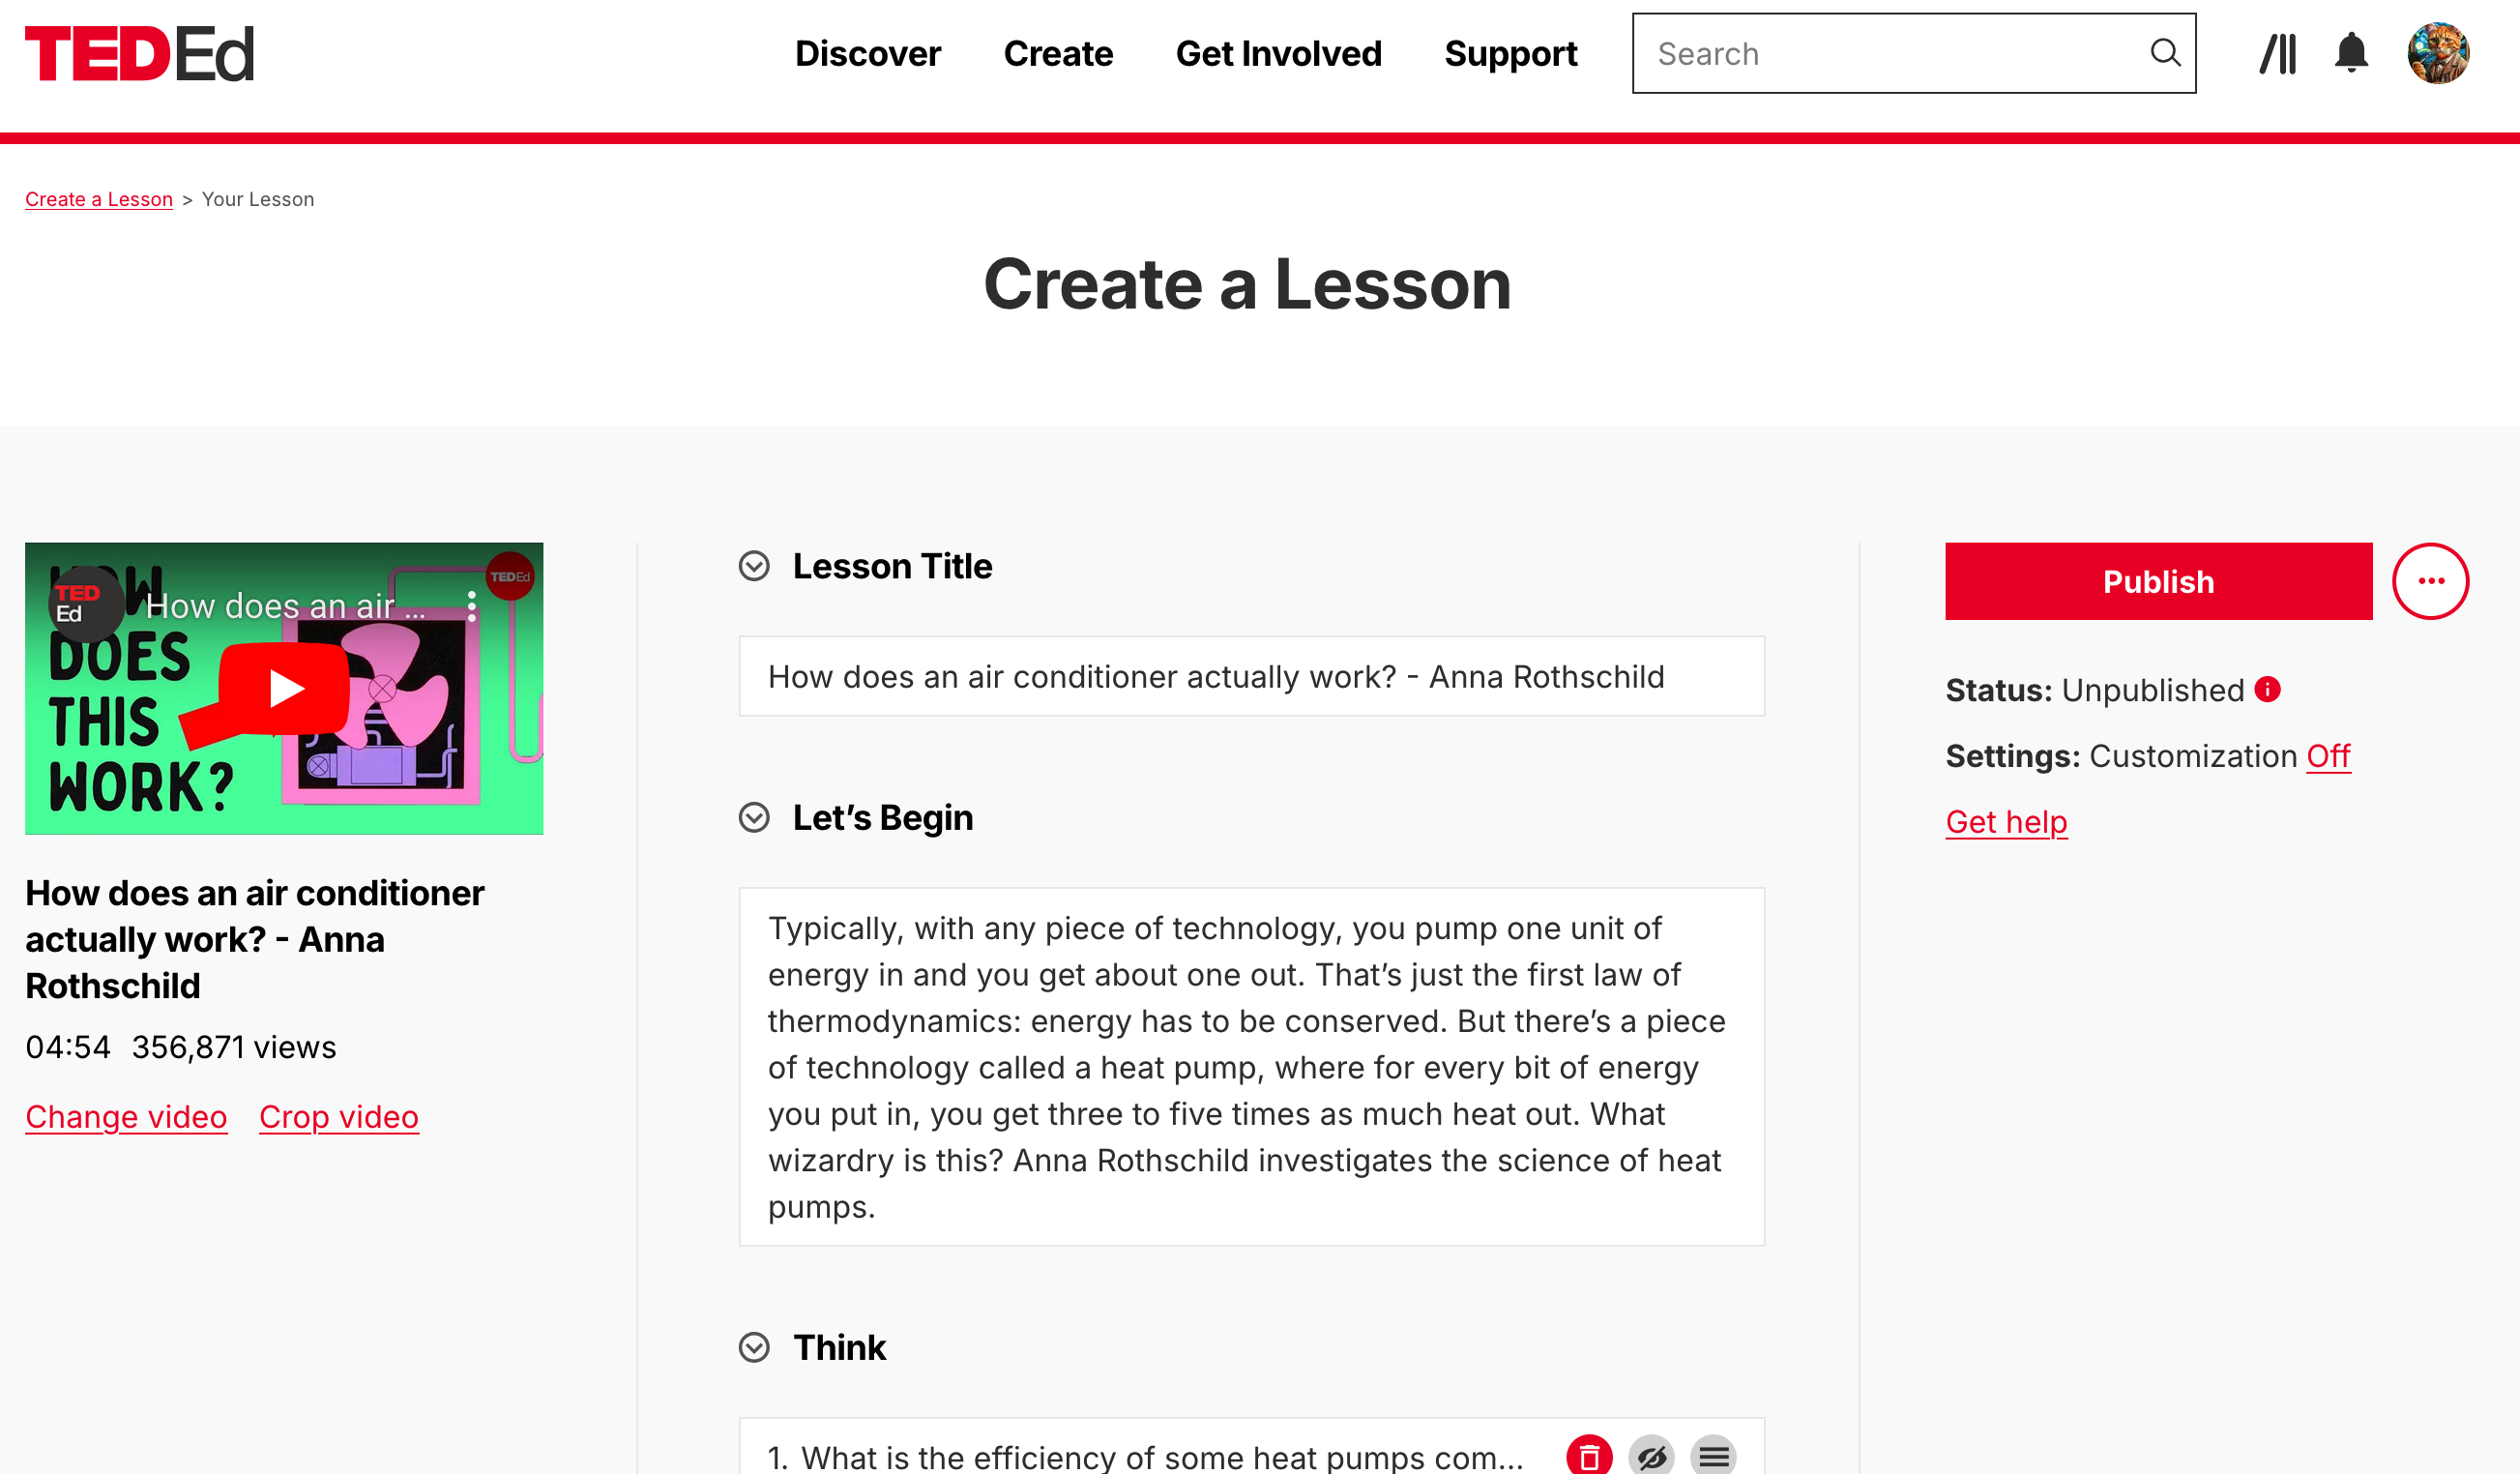The image size is (2520, 1474).
Task: Toggle Customization Off setting
Action: click(x=2327, y=756)
